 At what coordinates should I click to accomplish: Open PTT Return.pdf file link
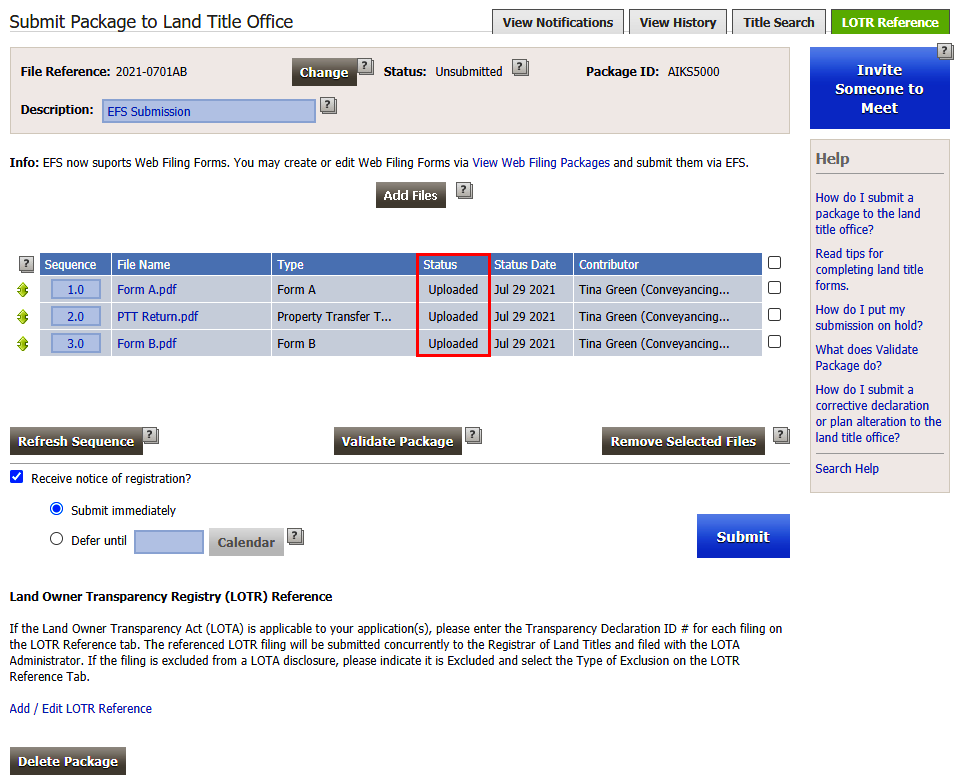pos(158,317)
